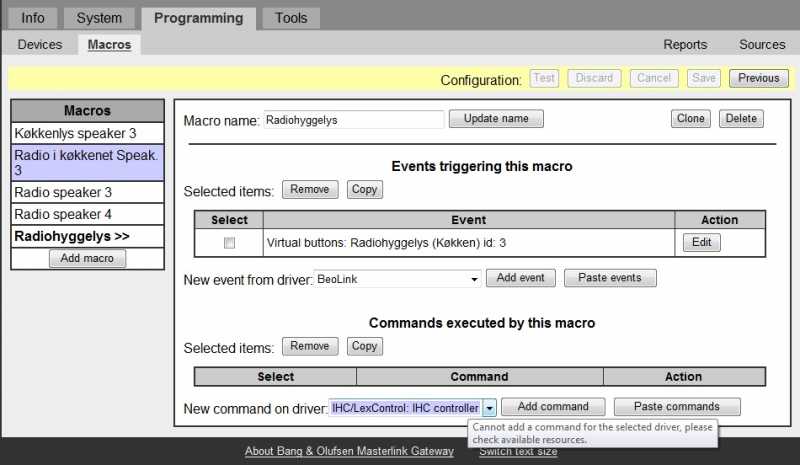
Task: Edit the Virtual buttons event
Action: pos(700,242)
